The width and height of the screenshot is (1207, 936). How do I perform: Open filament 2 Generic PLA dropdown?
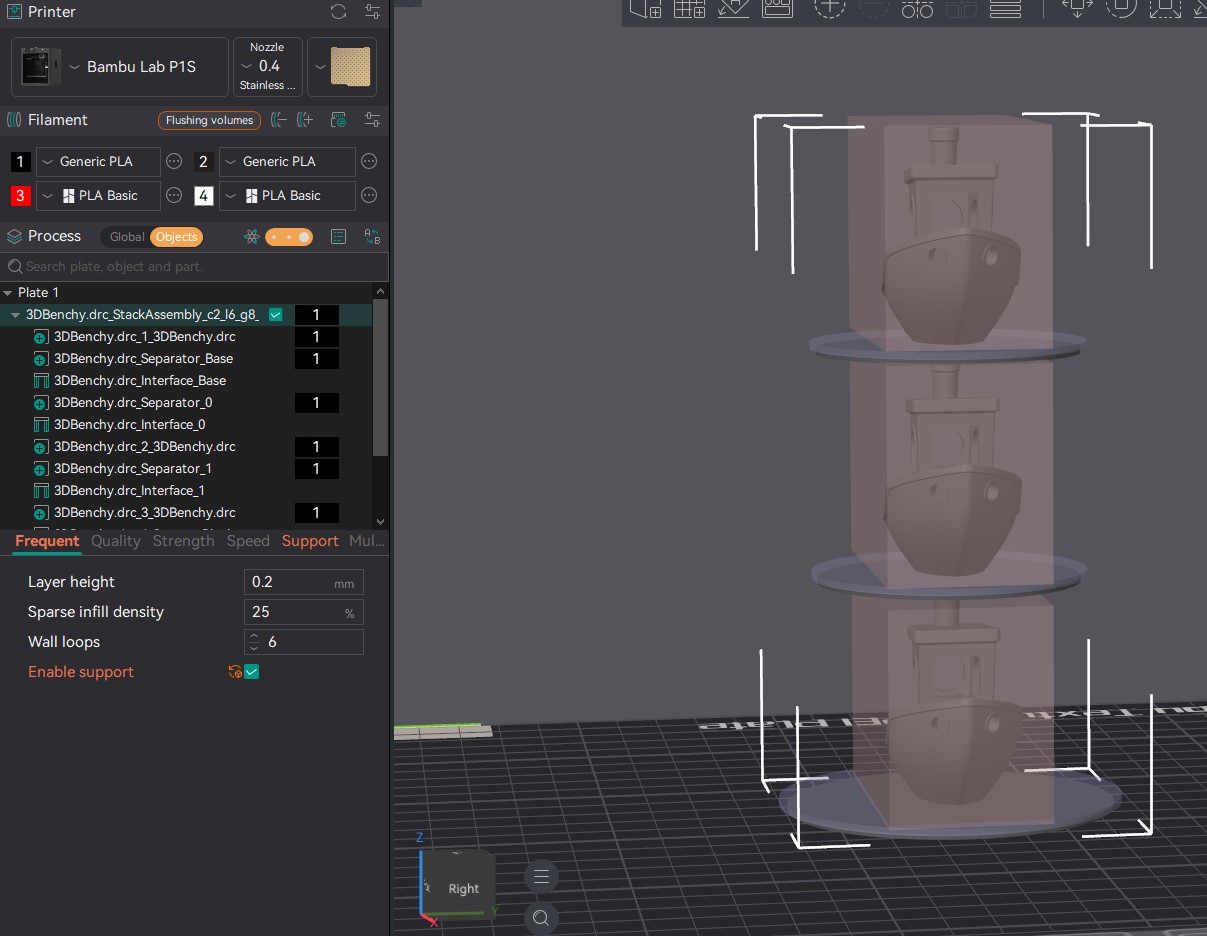coord(287,161)
